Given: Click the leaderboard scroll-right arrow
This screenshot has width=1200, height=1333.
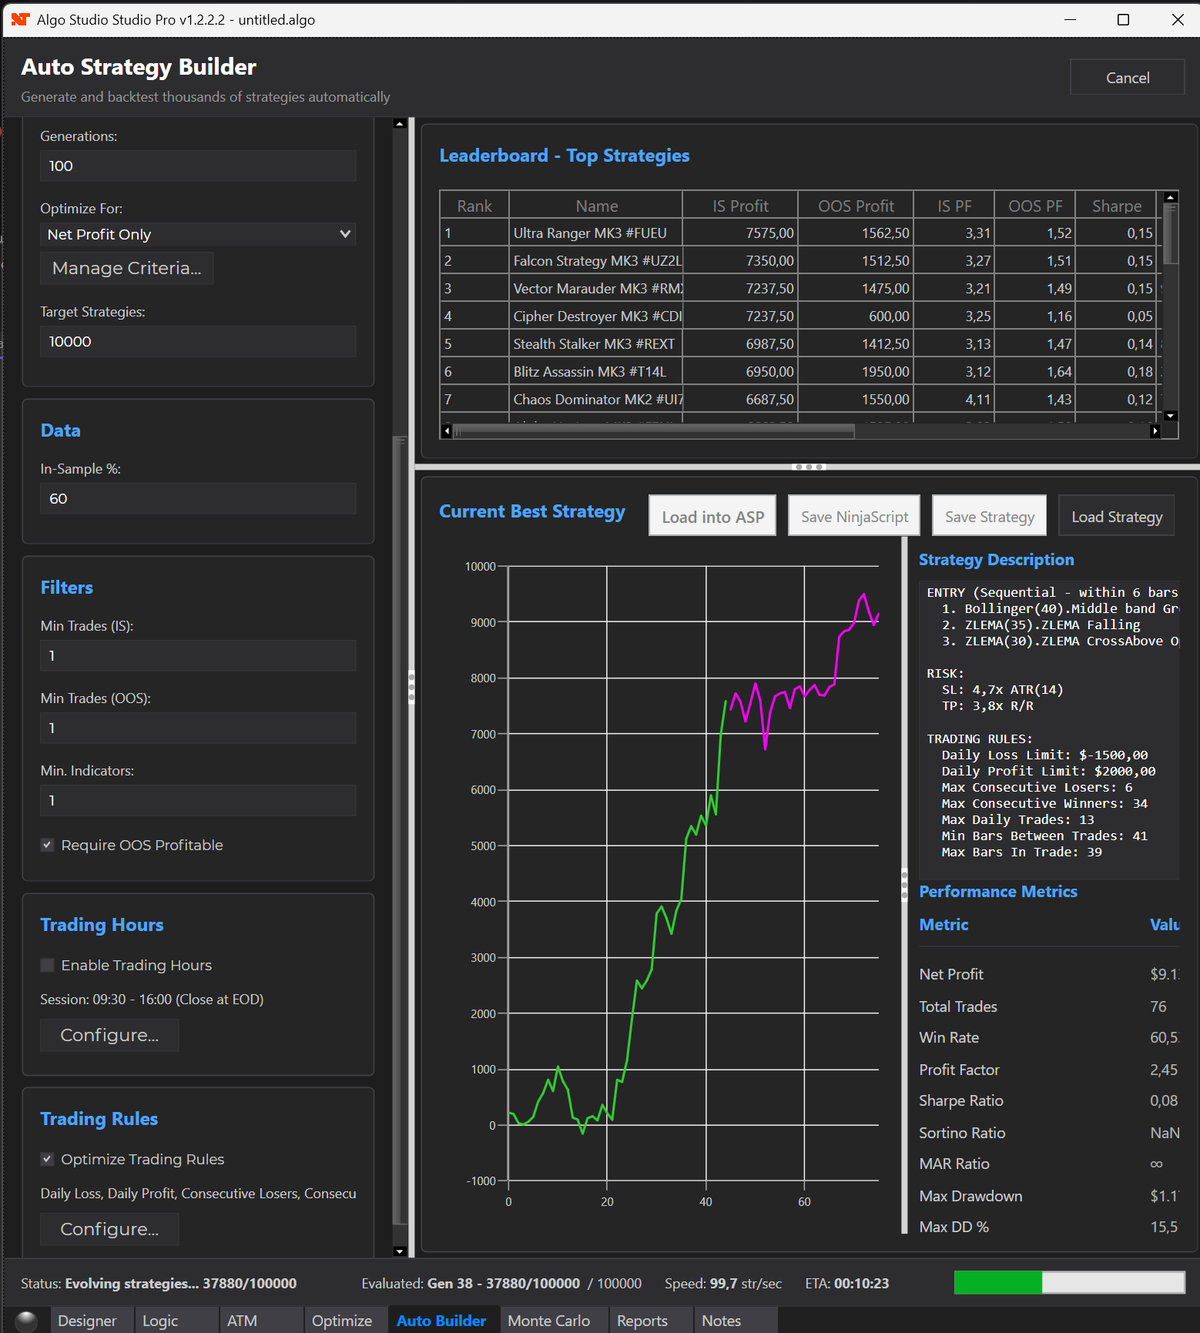Looking at the screenshot, I should coord(1155,431).
